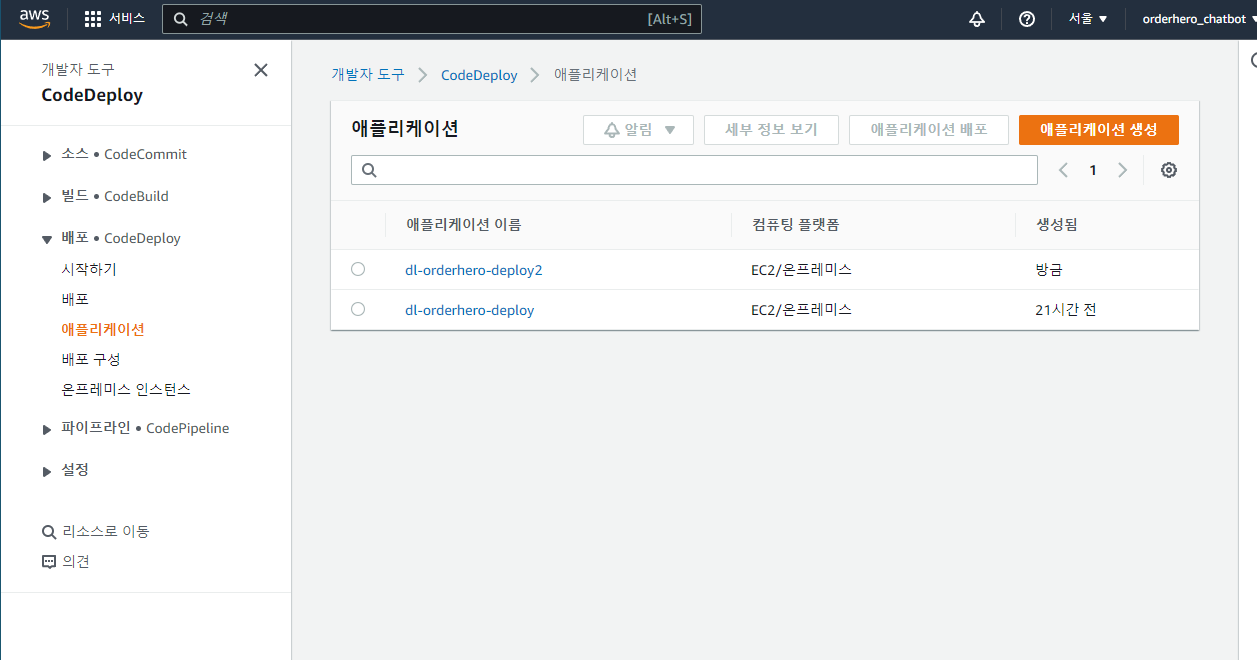This screenshot has height=660, width=1257.
Task: Click the 생성됨 column header
Action: tap(1056, 225)
